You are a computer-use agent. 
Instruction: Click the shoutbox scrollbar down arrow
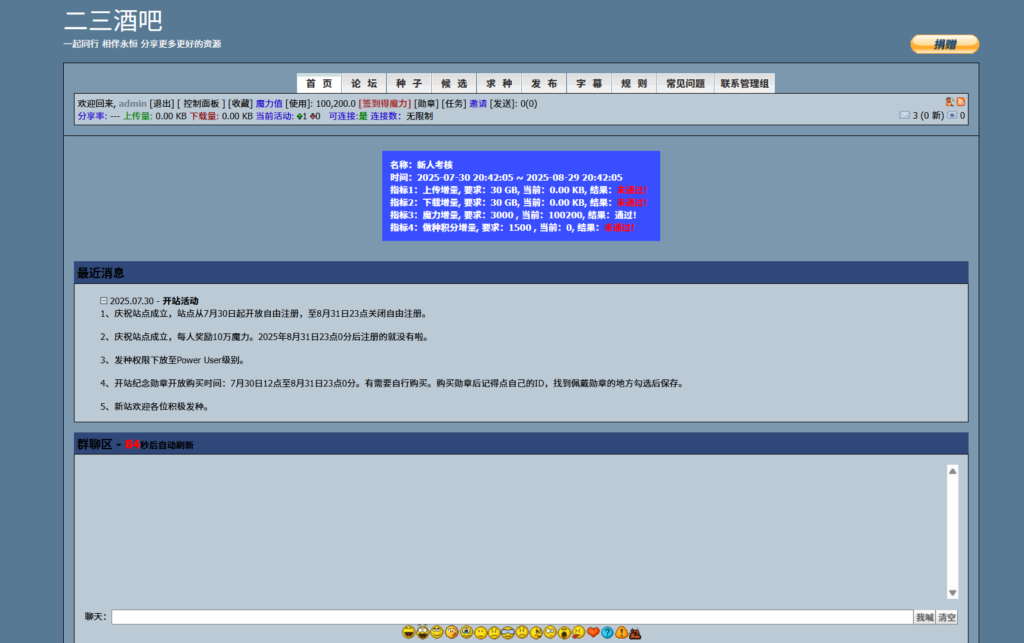point(952,592)
